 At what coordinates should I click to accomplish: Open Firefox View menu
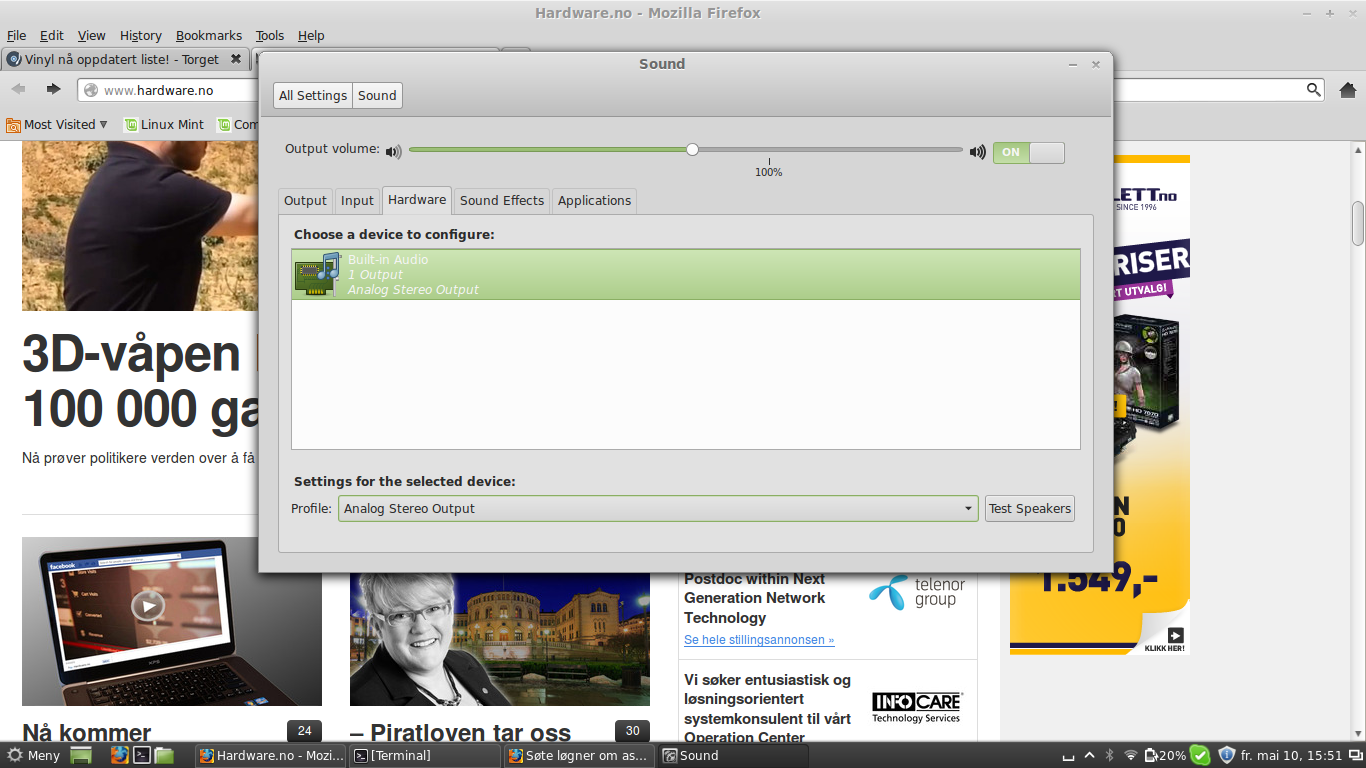91,35
